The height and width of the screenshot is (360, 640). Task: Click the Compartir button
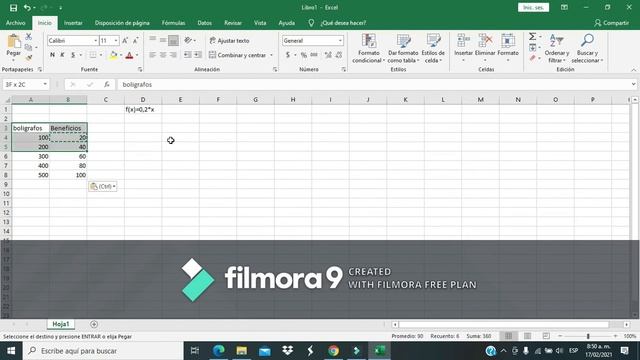[x=611, y=23]
